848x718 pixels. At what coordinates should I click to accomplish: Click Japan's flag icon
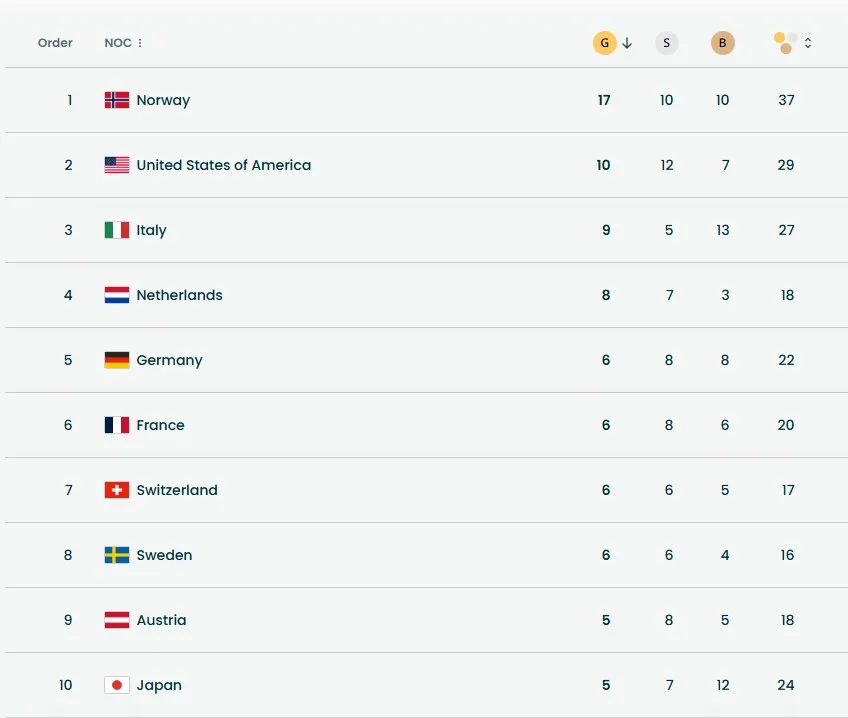coord(117,685)
